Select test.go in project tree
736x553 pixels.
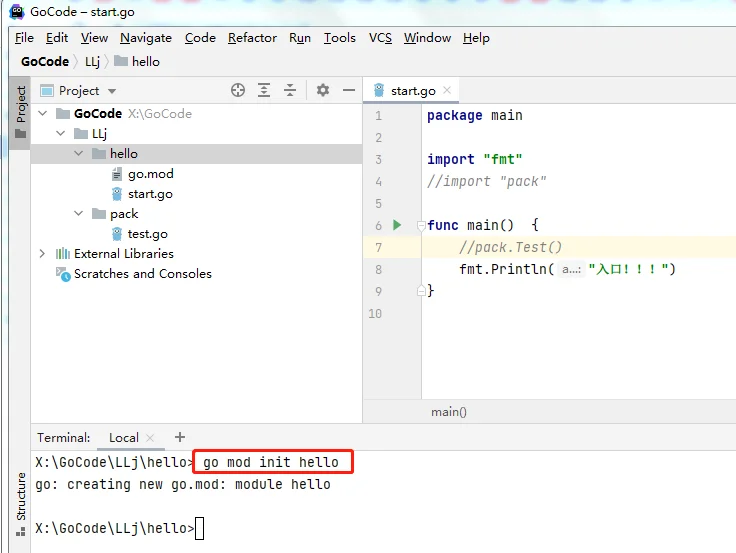(147, 234)
